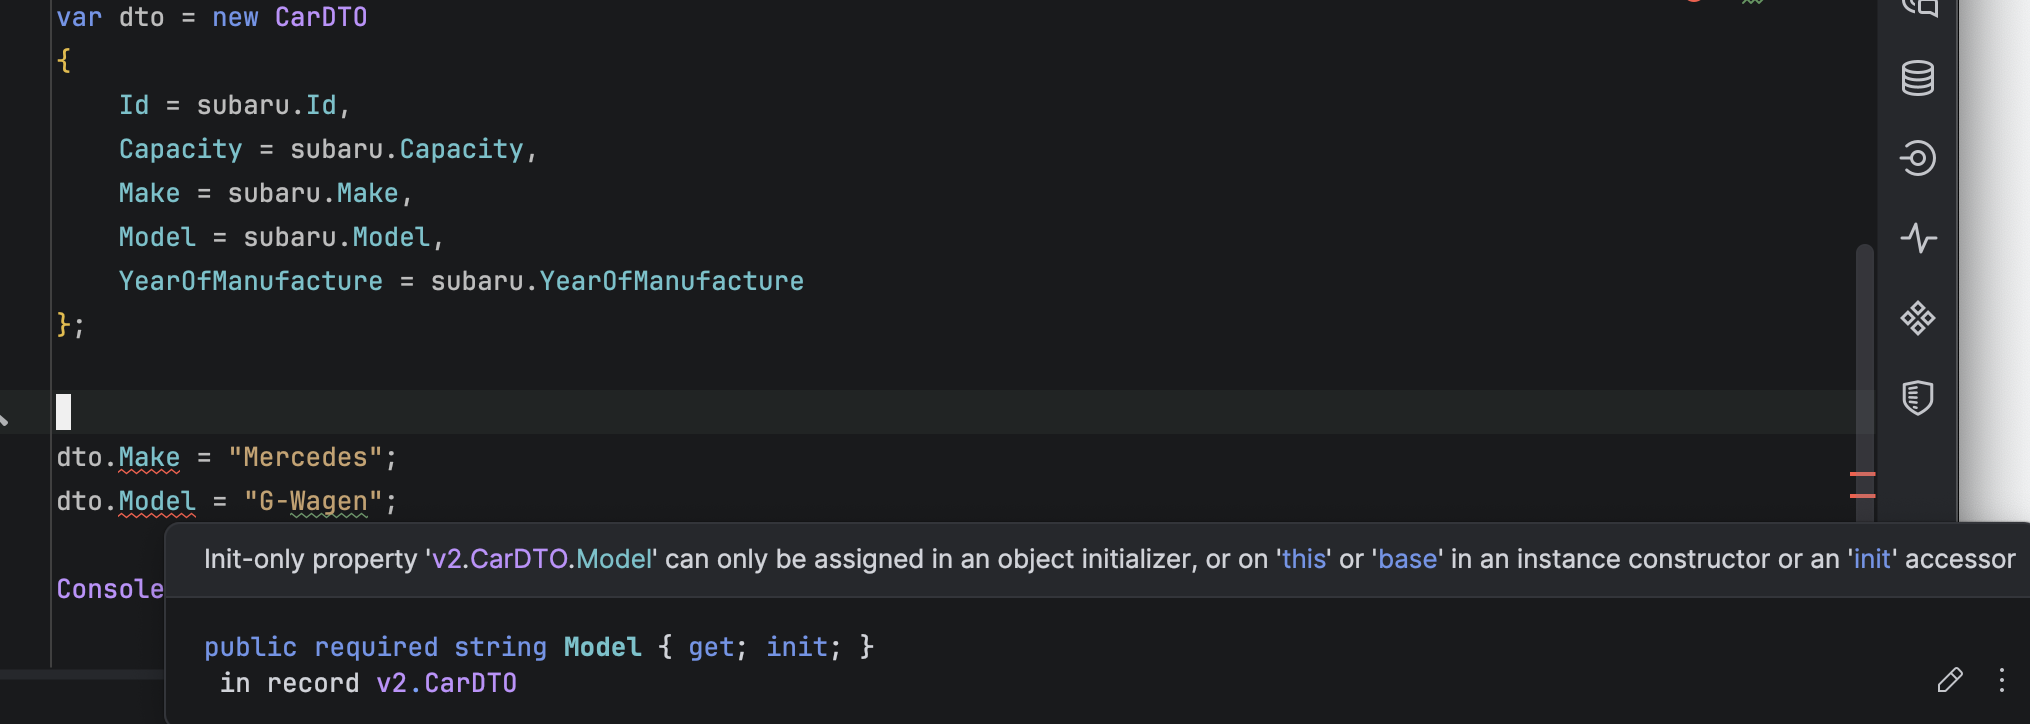
Task: Click the partially visible search icon top right
Action: click(x=1920, y=8)
